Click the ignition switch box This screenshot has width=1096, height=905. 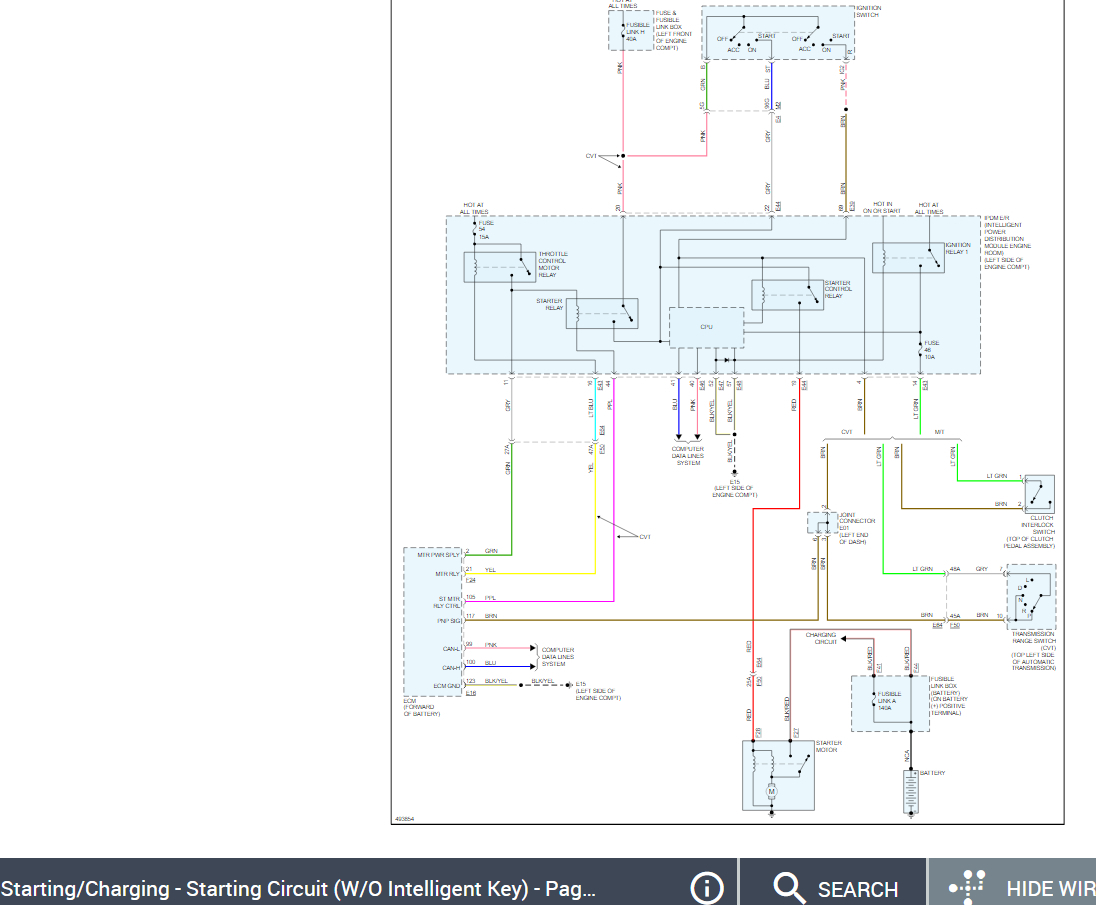[x=778, y=33]
